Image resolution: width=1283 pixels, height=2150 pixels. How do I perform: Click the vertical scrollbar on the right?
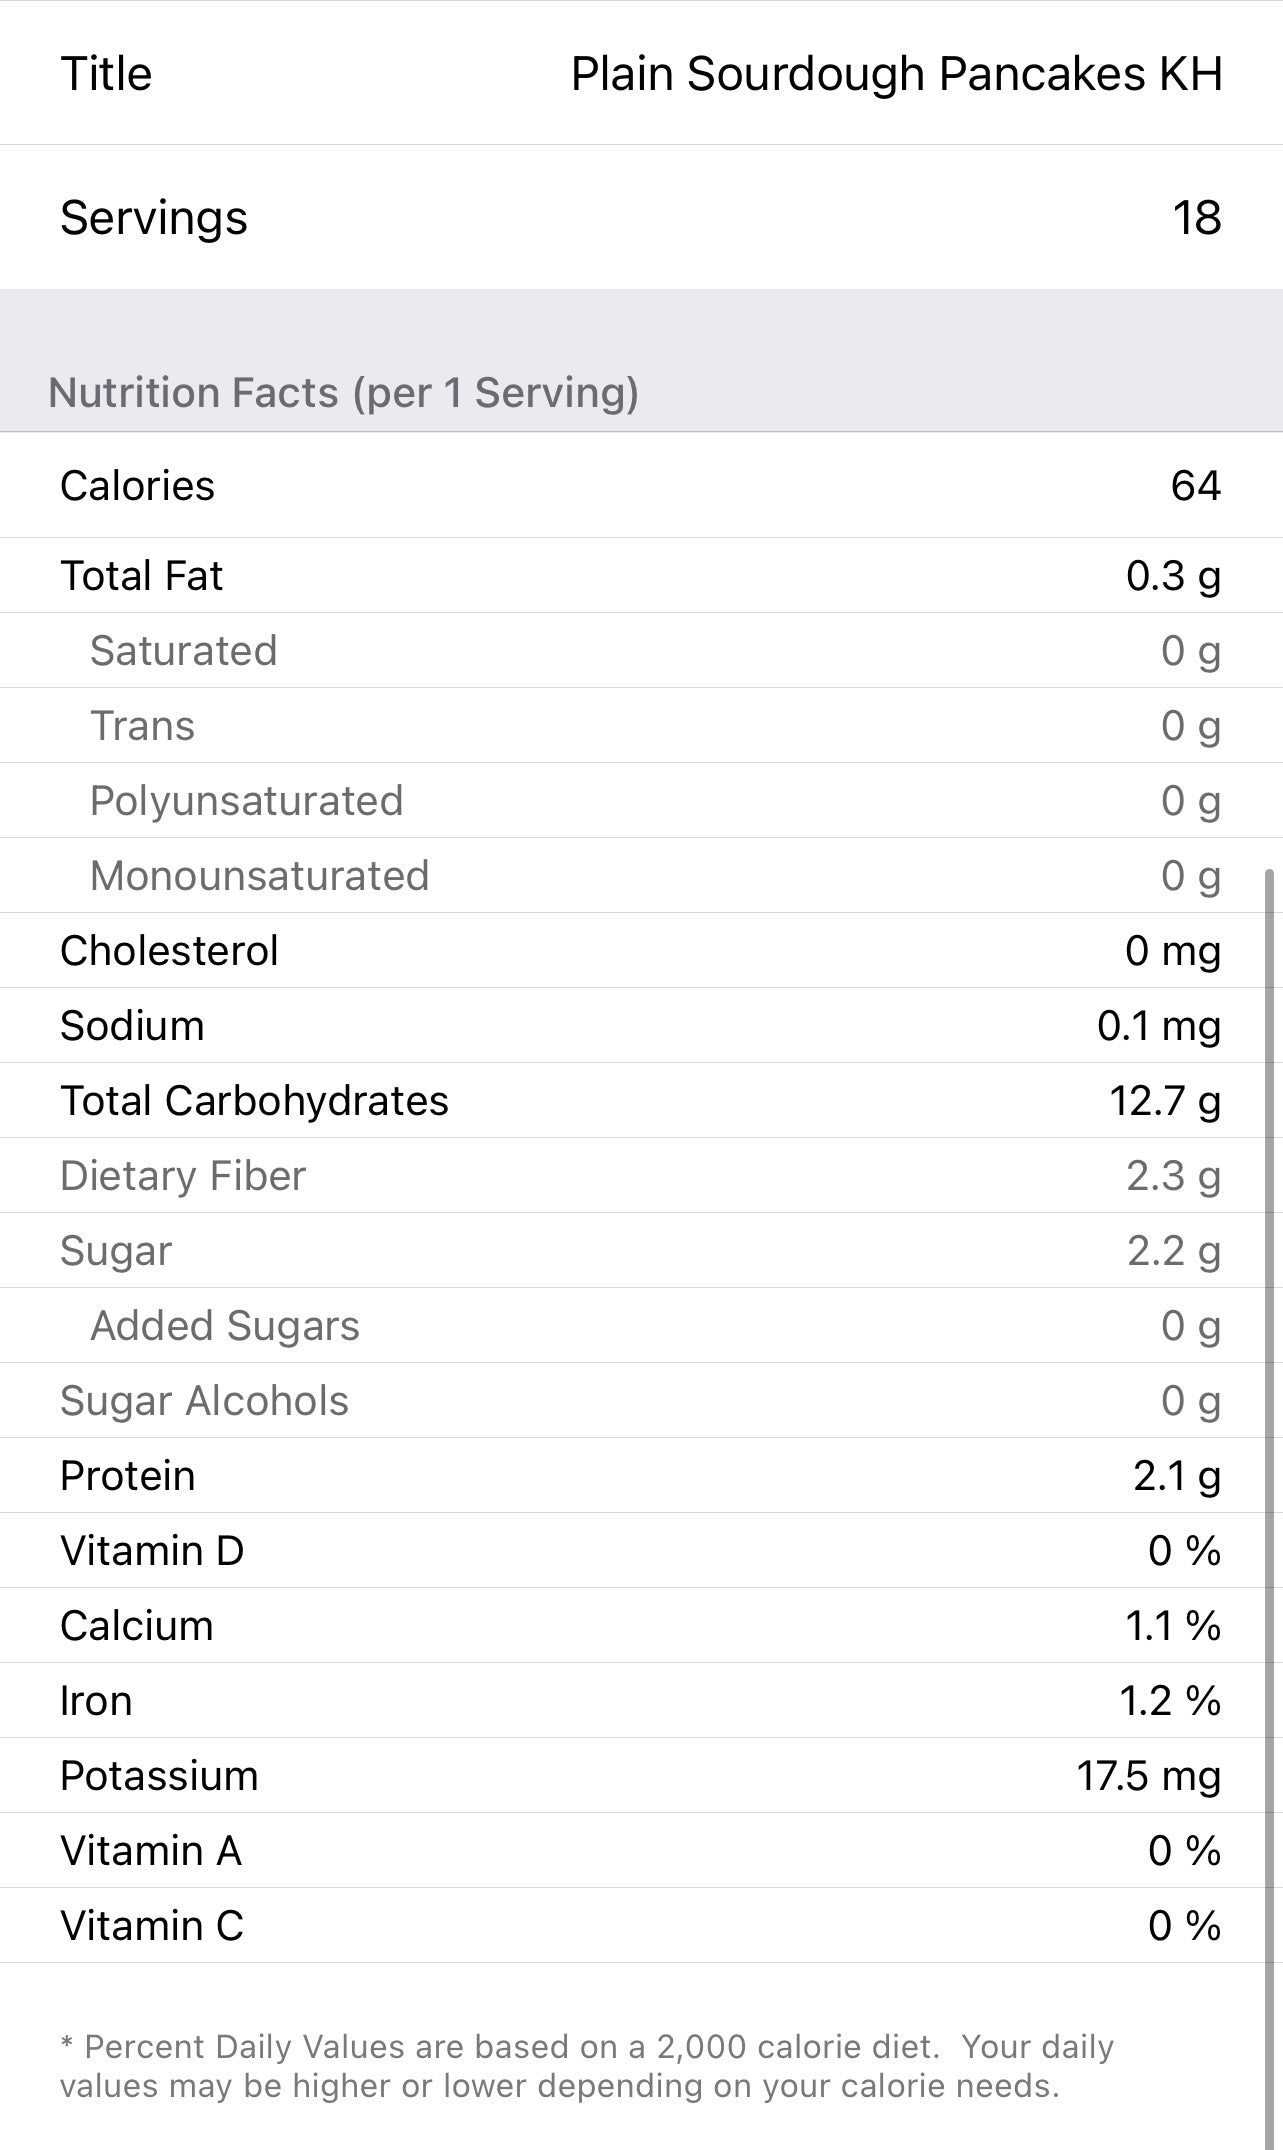click(x=1270, y=1400)
